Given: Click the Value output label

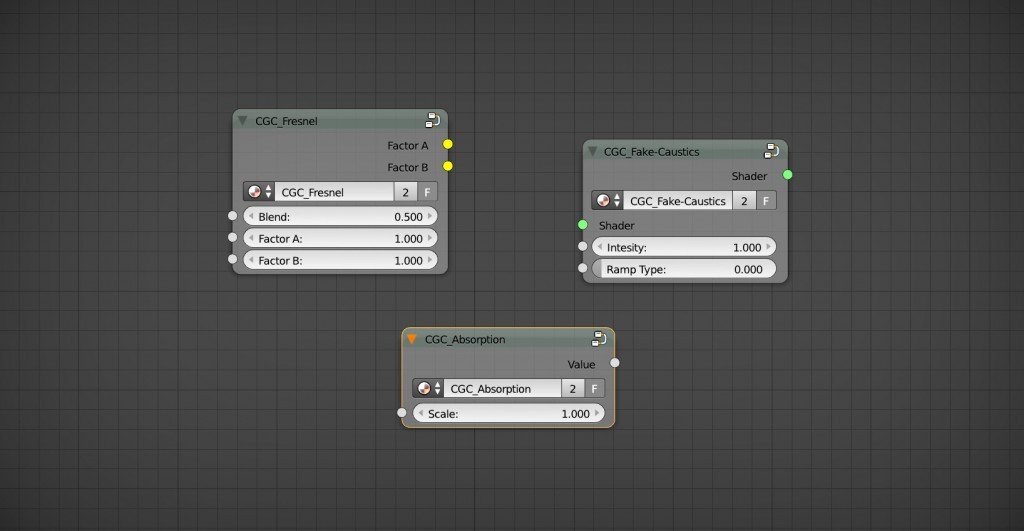Looking at the screenshot, I should pyautogui.click(x=581, y=364).
